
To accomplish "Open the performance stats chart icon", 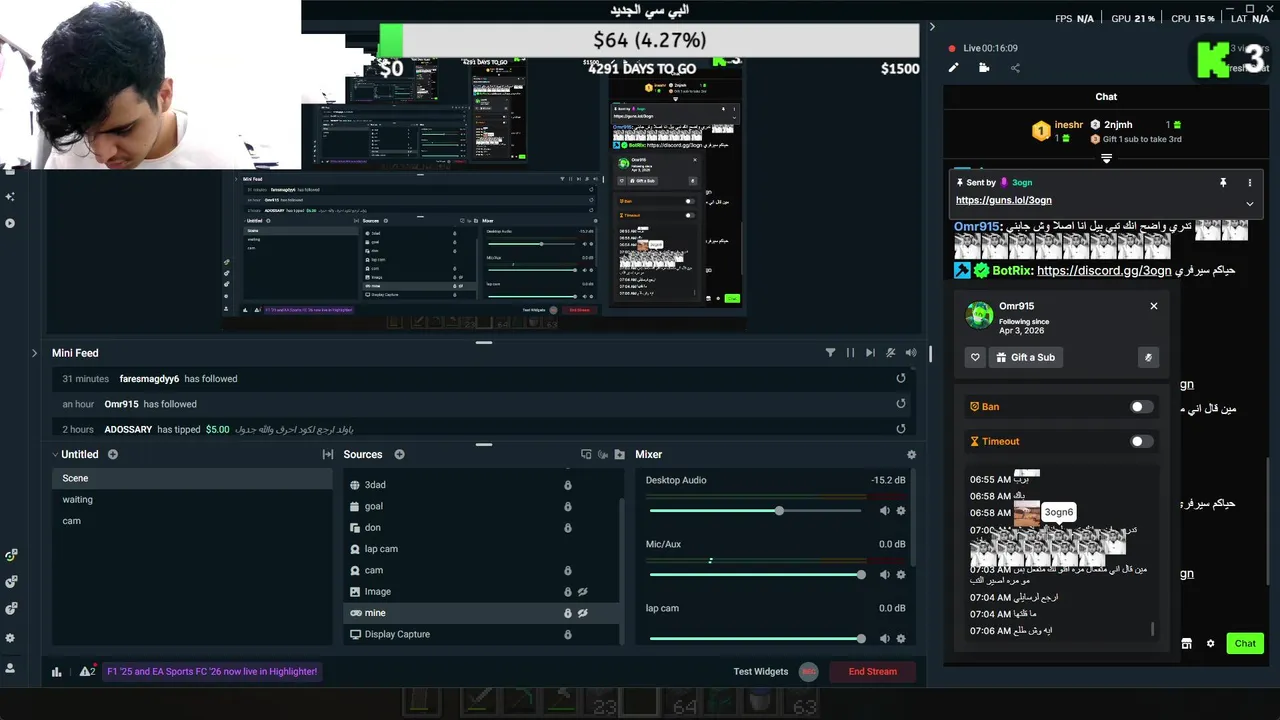I will click(57, 672).
